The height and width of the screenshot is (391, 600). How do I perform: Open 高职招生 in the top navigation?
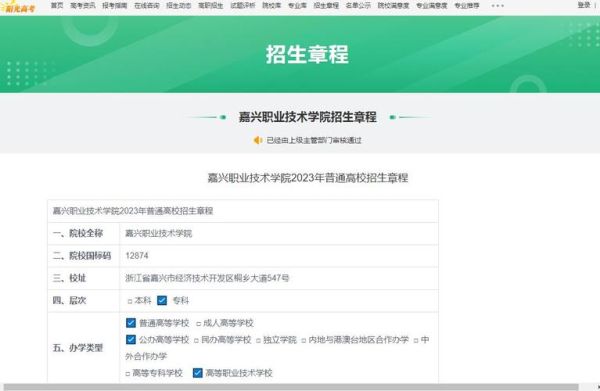(210, 5)
